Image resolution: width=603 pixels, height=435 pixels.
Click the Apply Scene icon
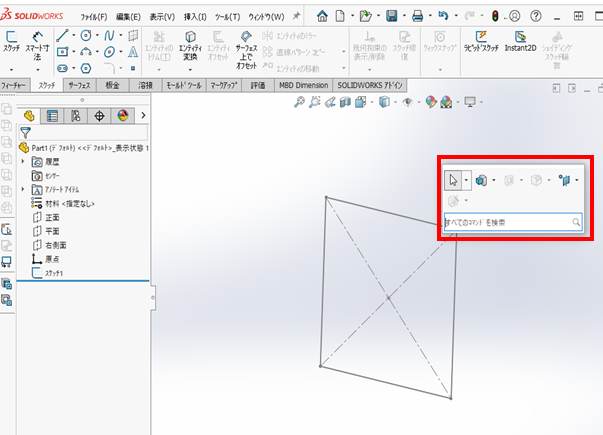click(x=446, y=102)
